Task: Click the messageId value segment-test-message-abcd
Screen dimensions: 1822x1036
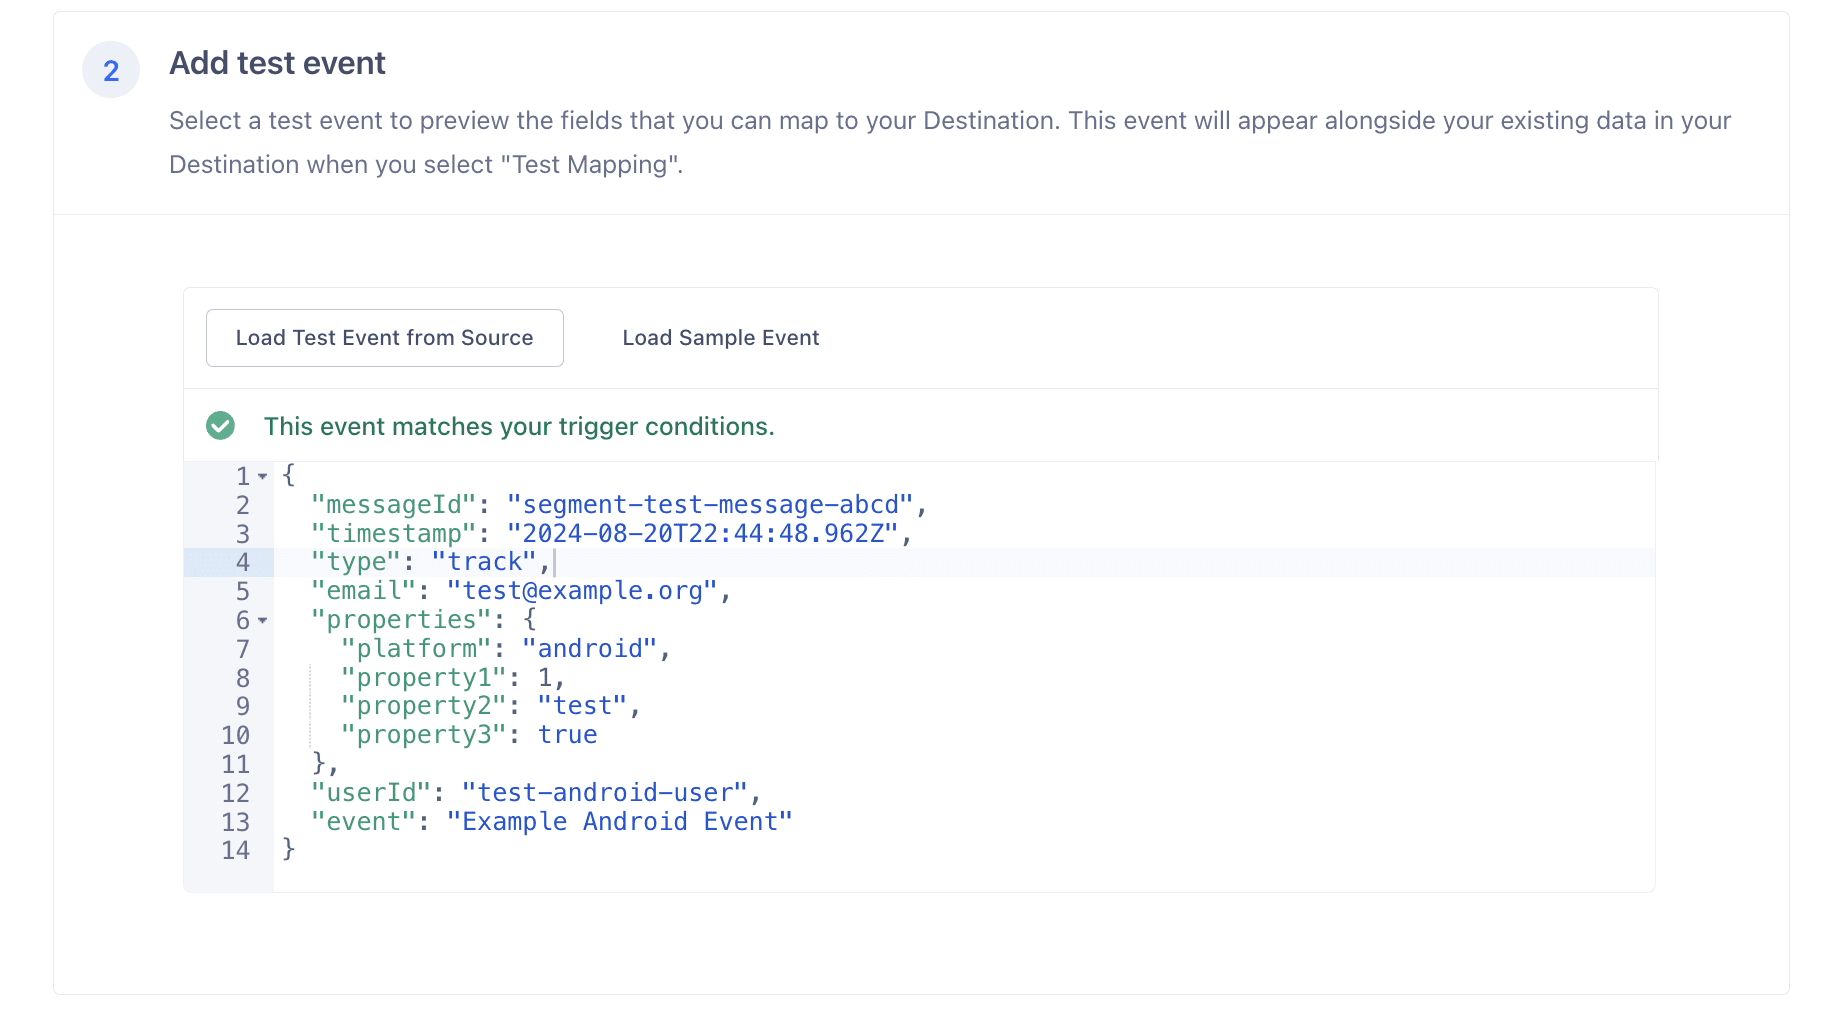Action: point(714,505)
